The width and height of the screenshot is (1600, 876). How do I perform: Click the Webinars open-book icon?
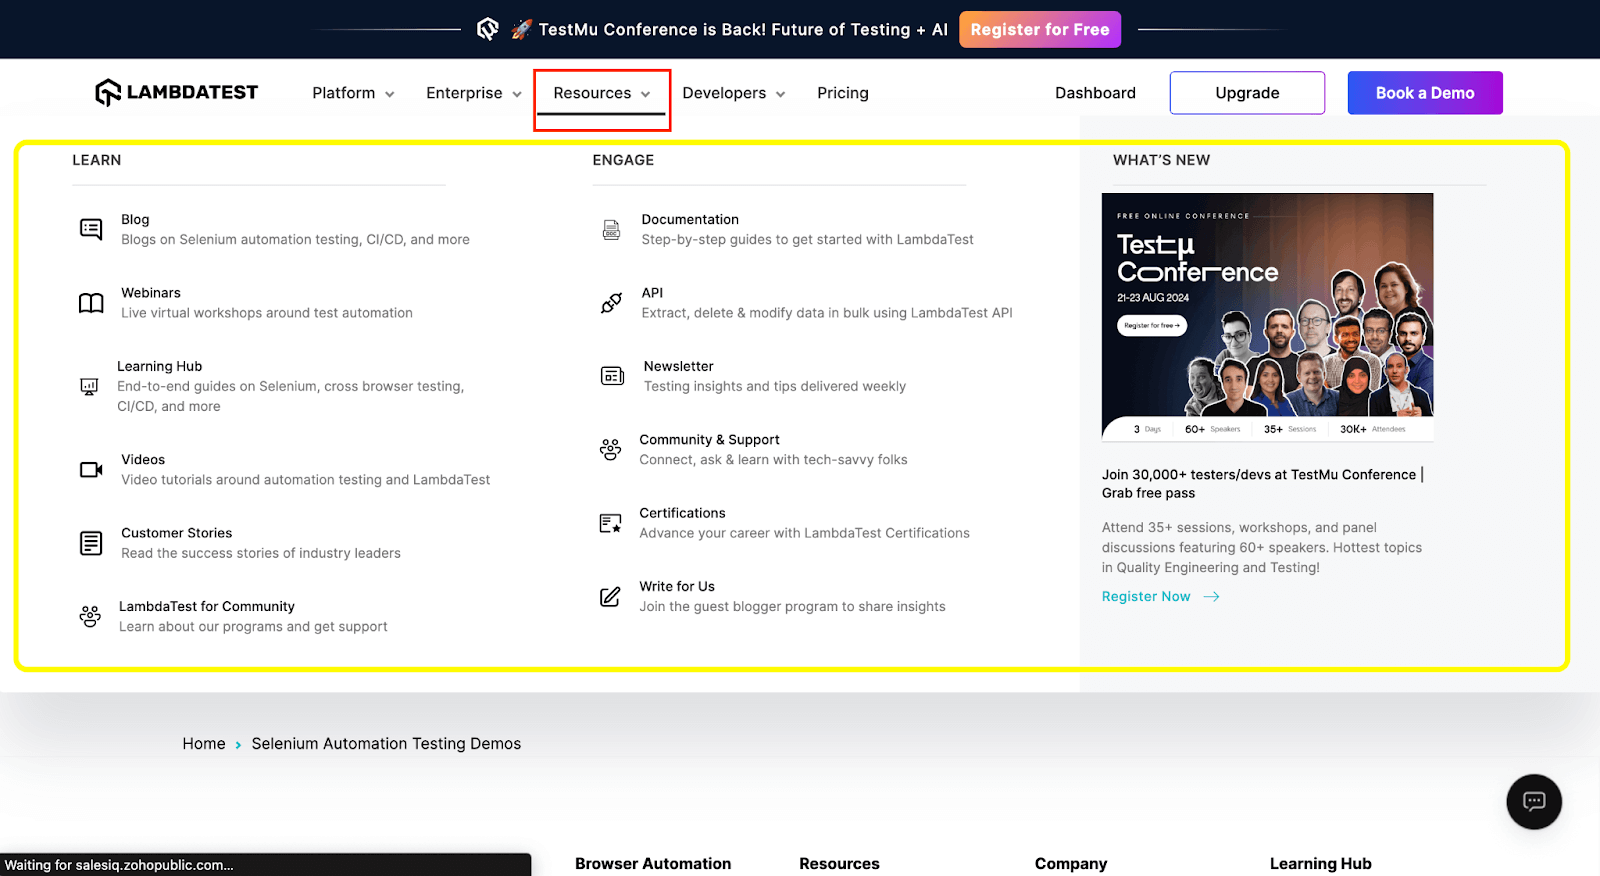[x=91, y=303]
